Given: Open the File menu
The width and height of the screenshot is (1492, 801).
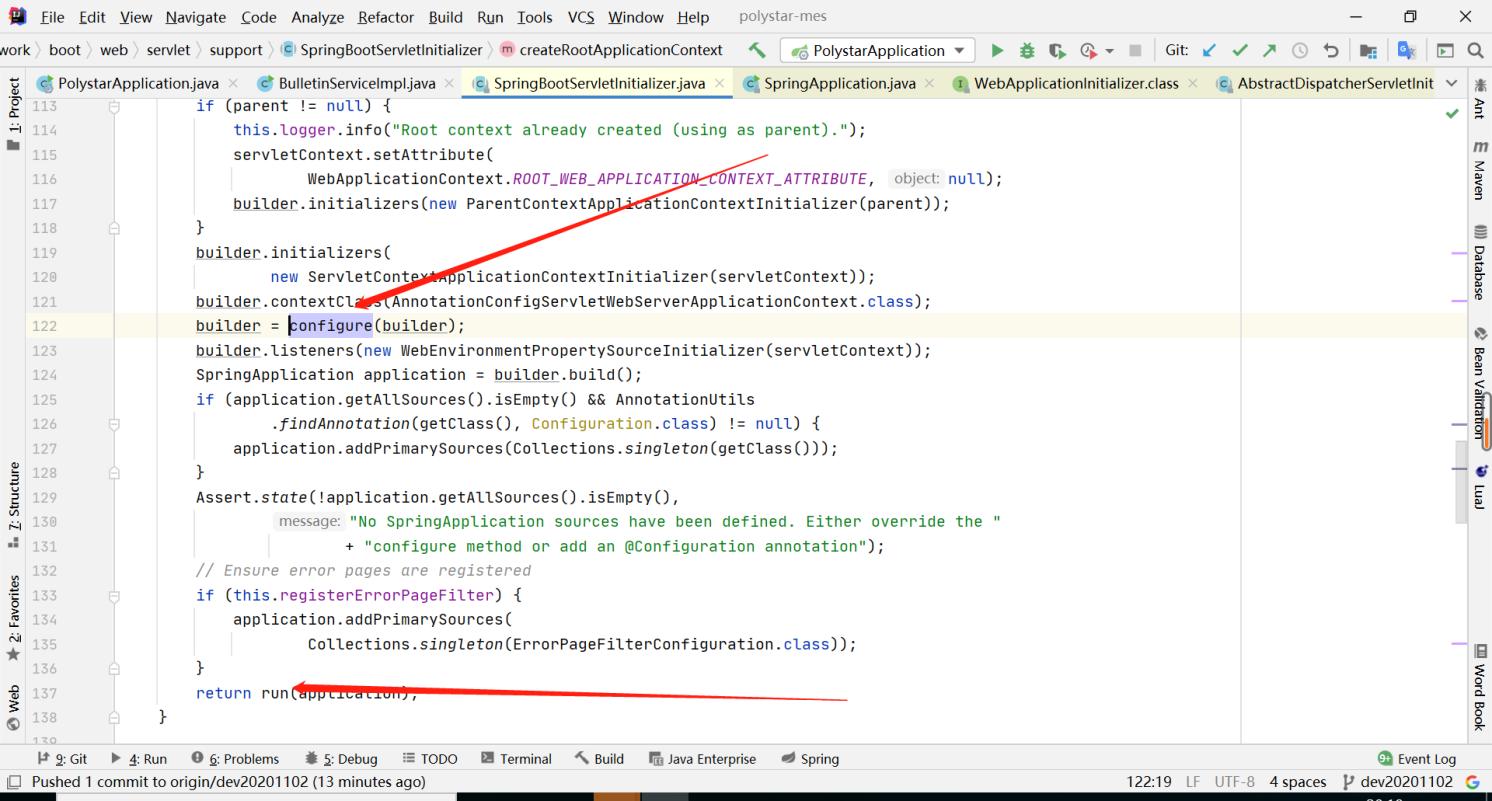Looking at the screenshot, I should coord(52,17).
